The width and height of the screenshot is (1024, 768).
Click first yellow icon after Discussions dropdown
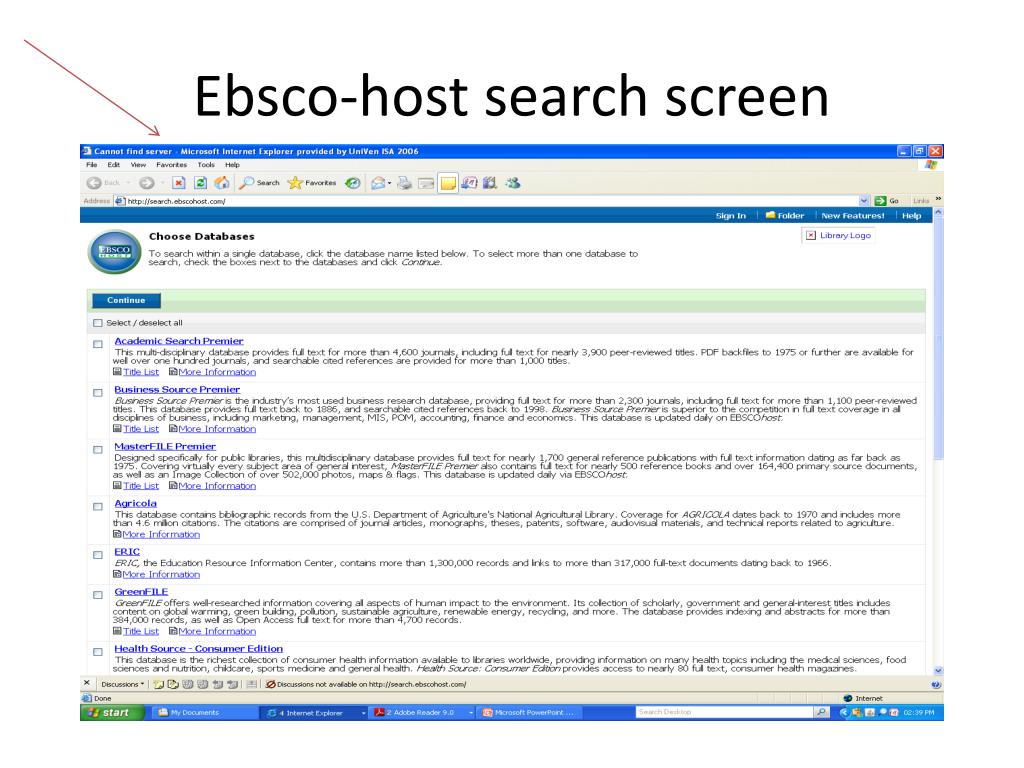(158, 684)
